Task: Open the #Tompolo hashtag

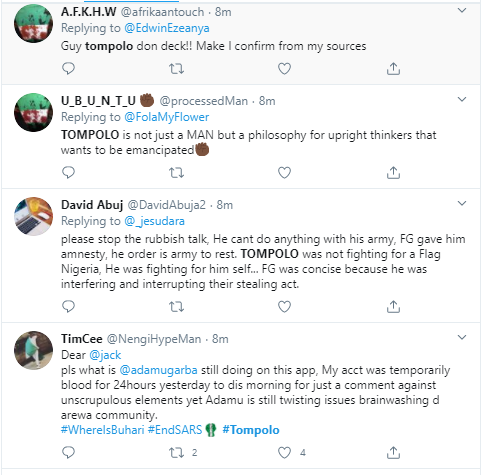Action: [251, 430]
